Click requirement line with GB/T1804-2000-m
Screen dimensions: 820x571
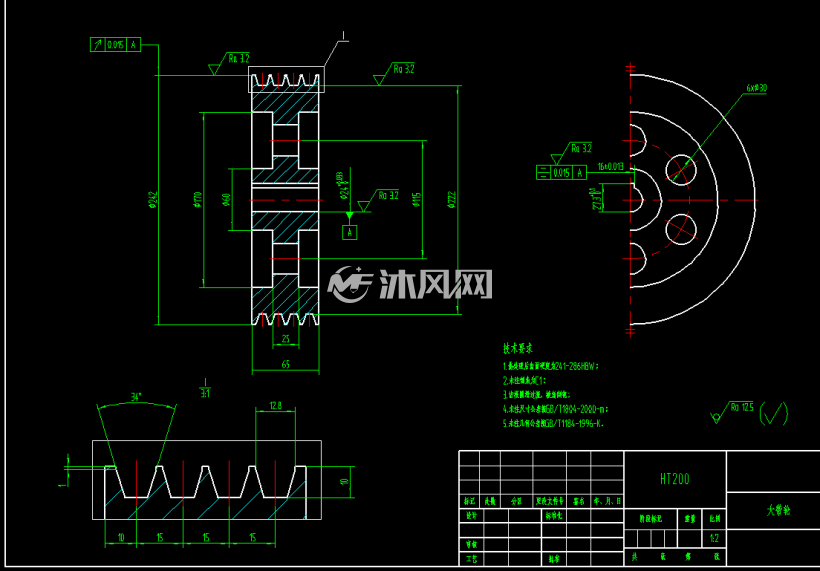coord(555,409)
